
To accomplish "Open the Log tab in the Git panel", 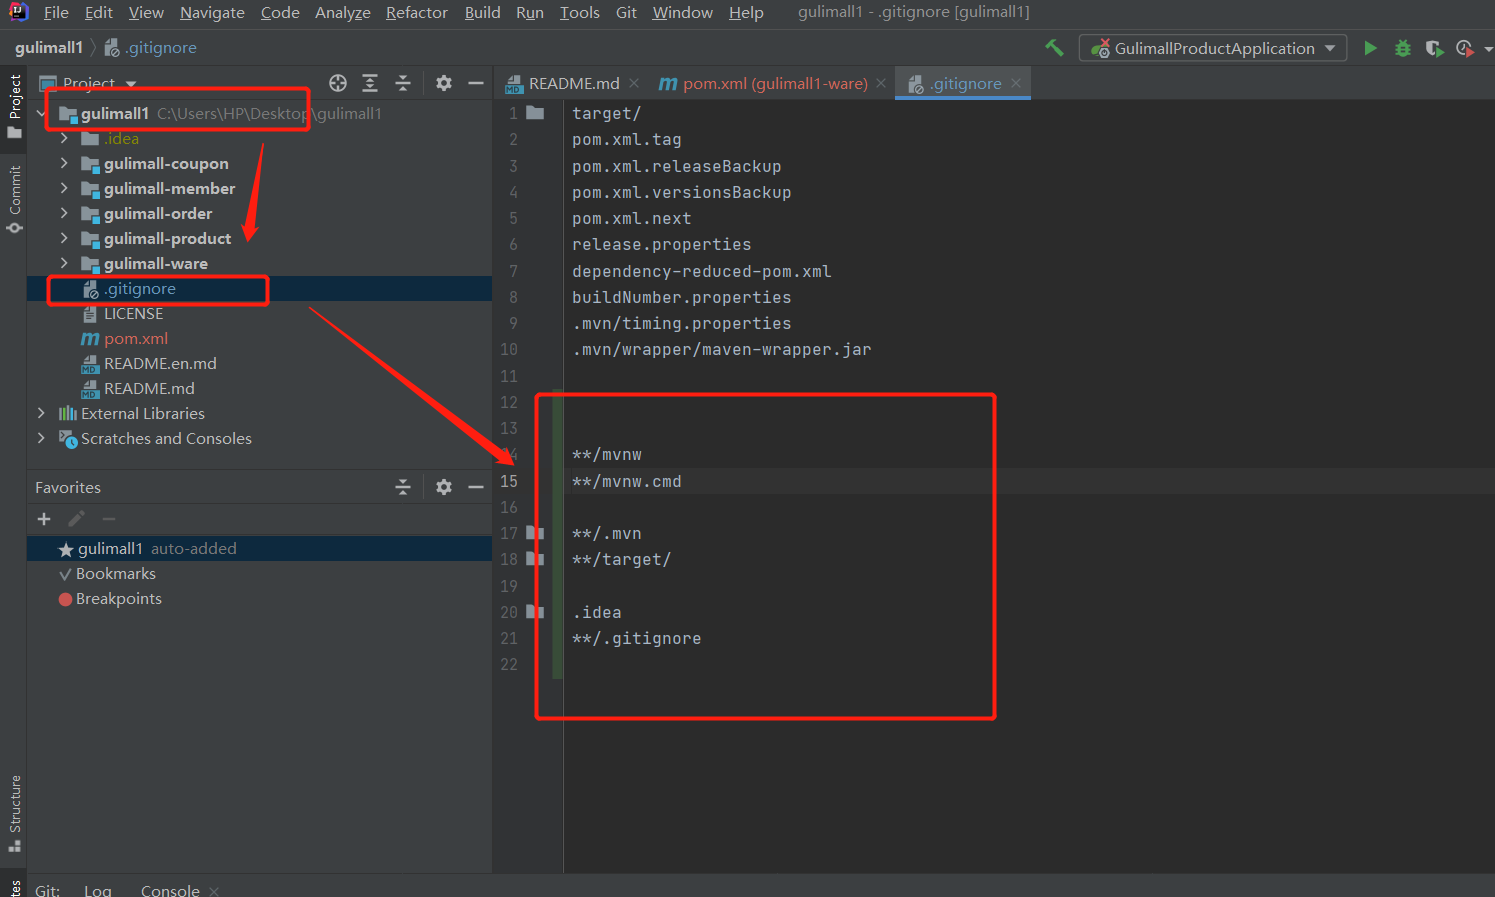I will click(98, 890).
